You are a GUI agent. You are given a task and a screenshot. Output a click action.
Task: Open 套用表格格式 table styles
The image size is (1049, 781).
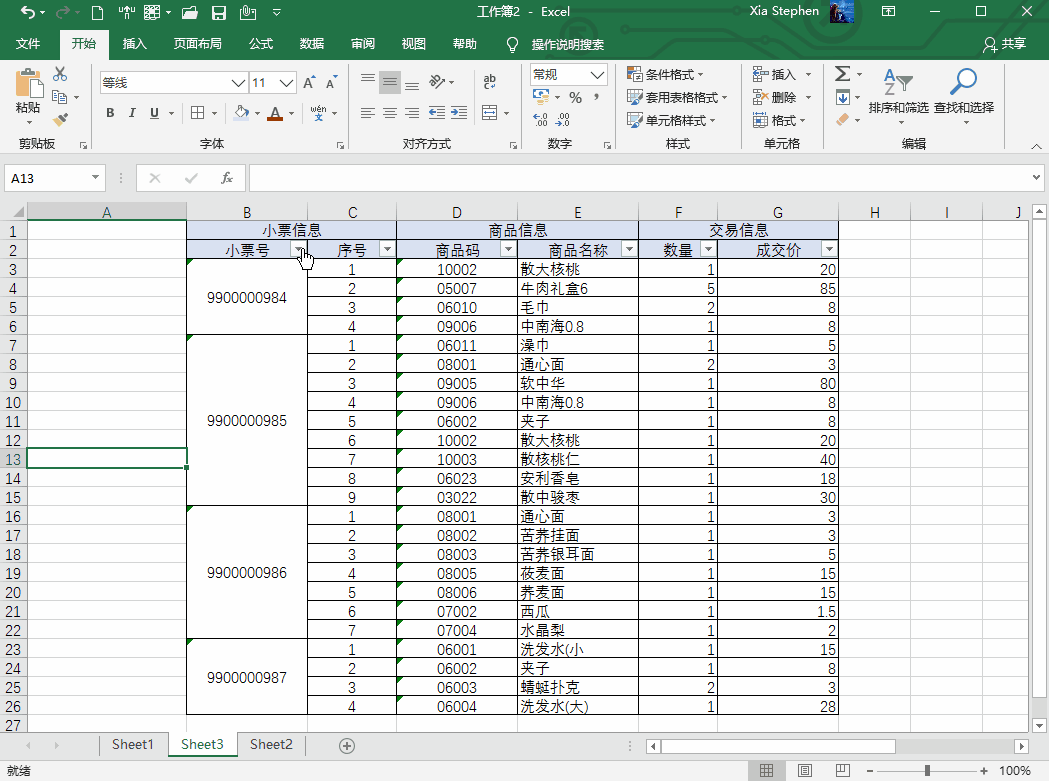click(x=677, y=98)
